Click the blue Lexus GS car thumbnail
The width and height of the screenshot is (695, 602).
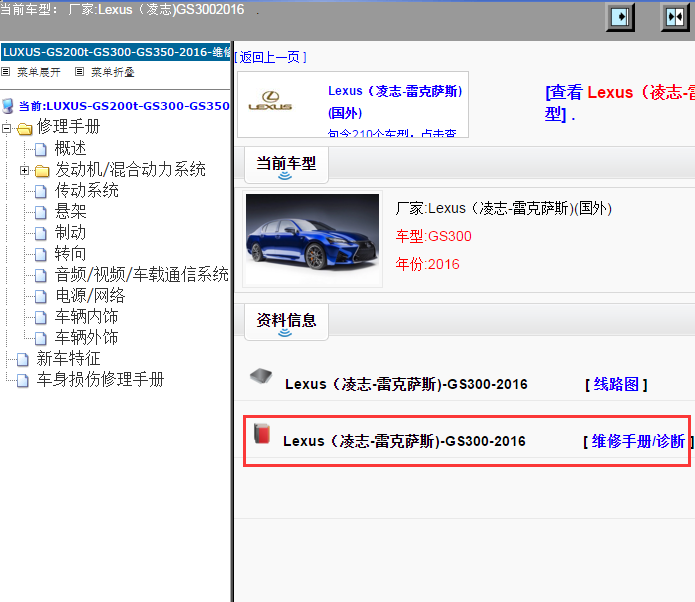[x=312, y=239]
